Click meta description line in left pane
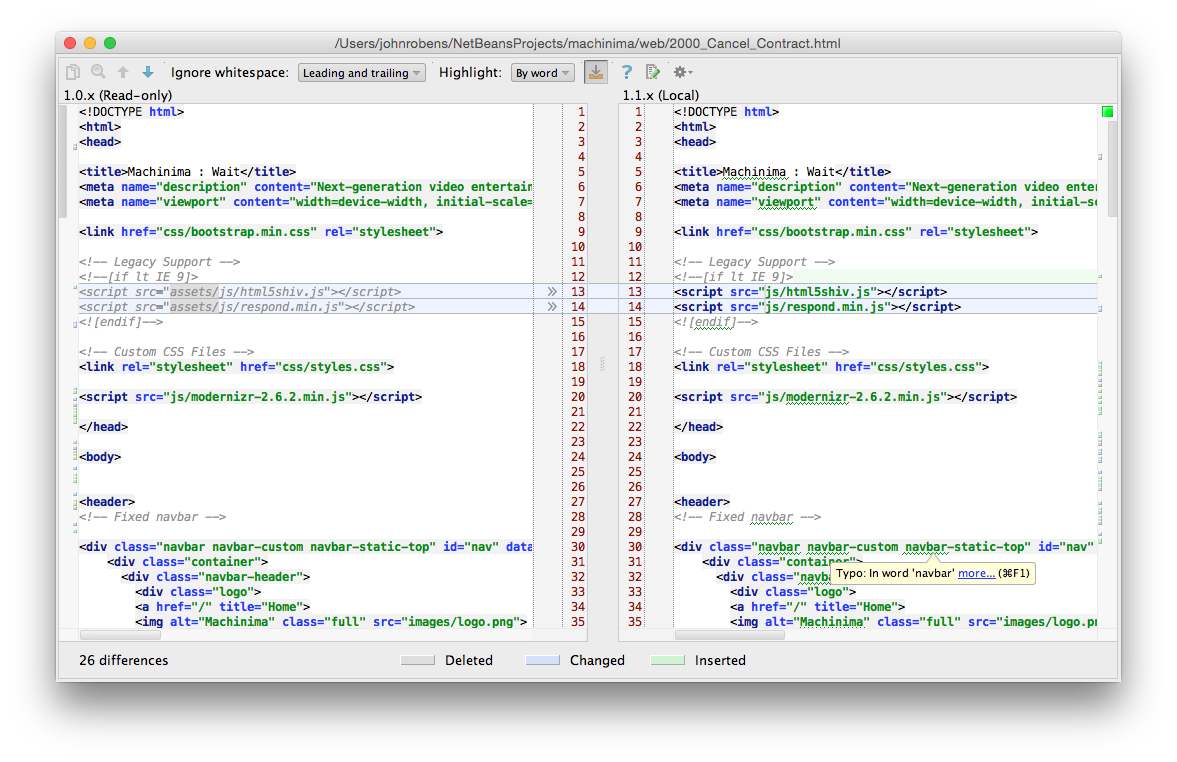Image resolution: width=1177 pixels, height=762 pixels. tap(306, 186)
